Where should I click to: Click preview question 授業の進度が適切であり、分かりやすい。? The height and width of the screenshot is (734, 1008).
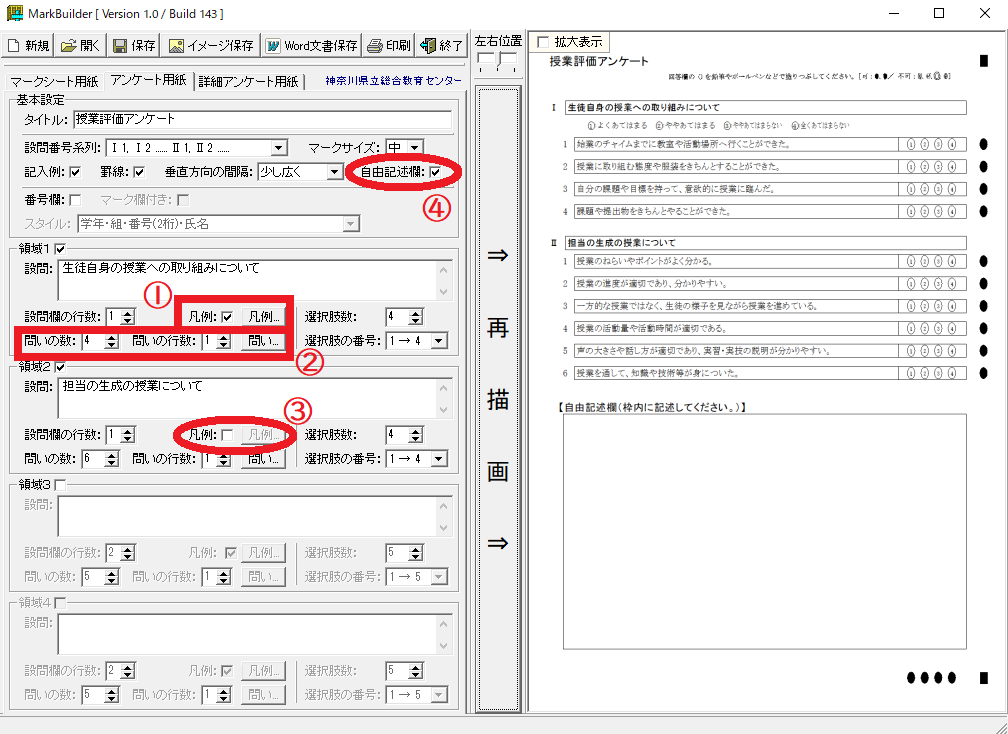[x=652, y=283]
